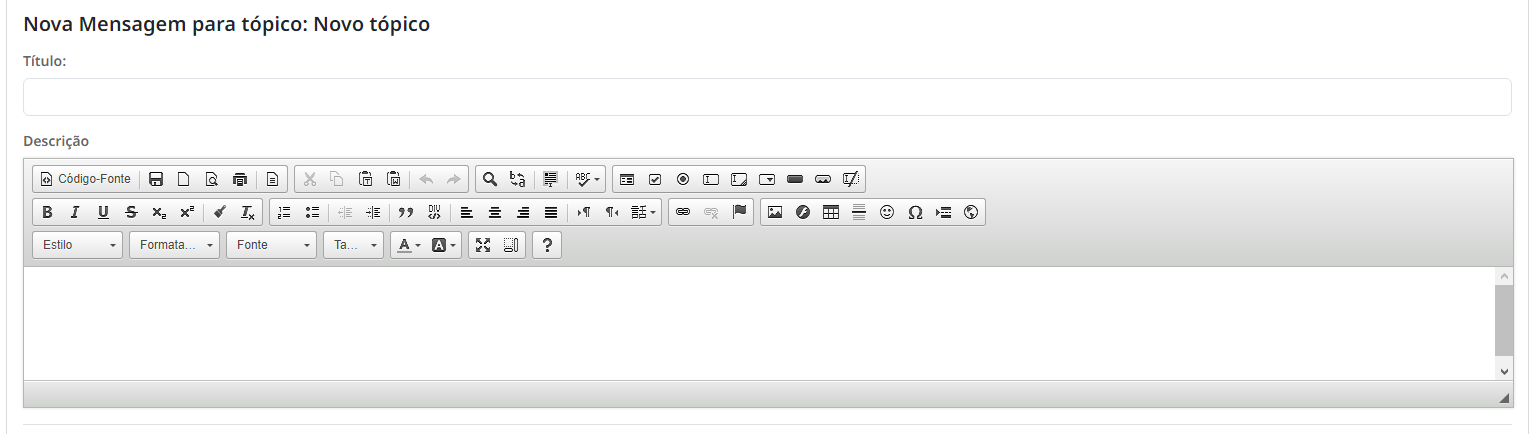Click the Copy Formatting brush icon
Image resolution: width=1536 pixels, height=434 pixels.
pyautogui.click(x=219, y=212)
